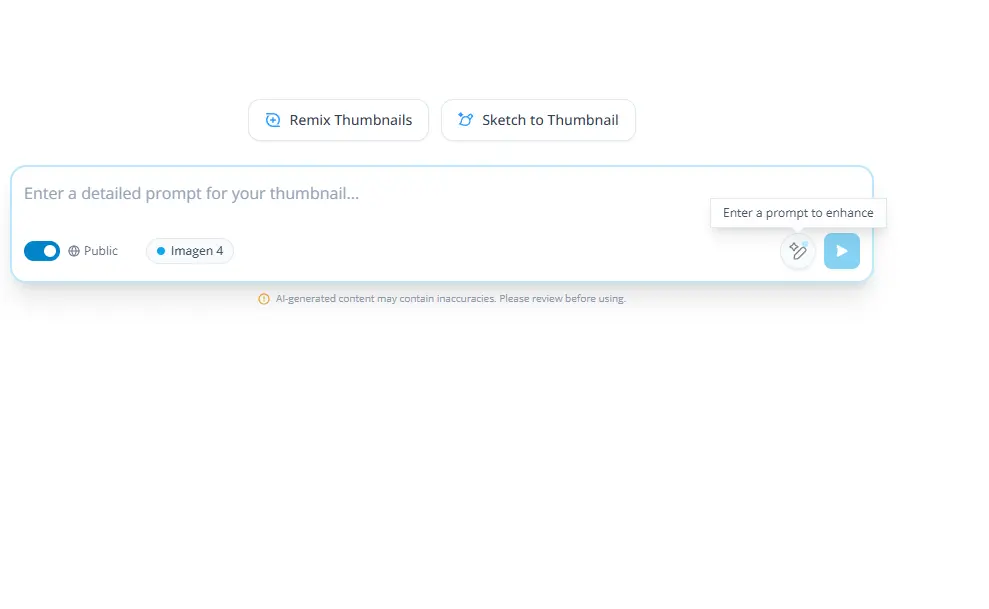
Task: Toggle thumbnail visibility to private
Action: [42, 251]
